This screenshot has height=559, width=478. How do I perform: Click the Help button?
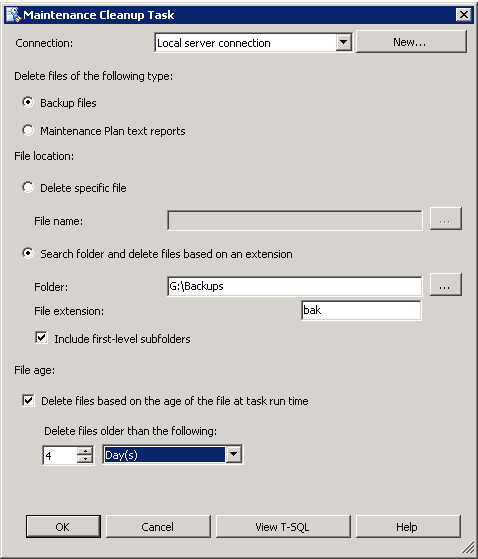coord(408,526)
